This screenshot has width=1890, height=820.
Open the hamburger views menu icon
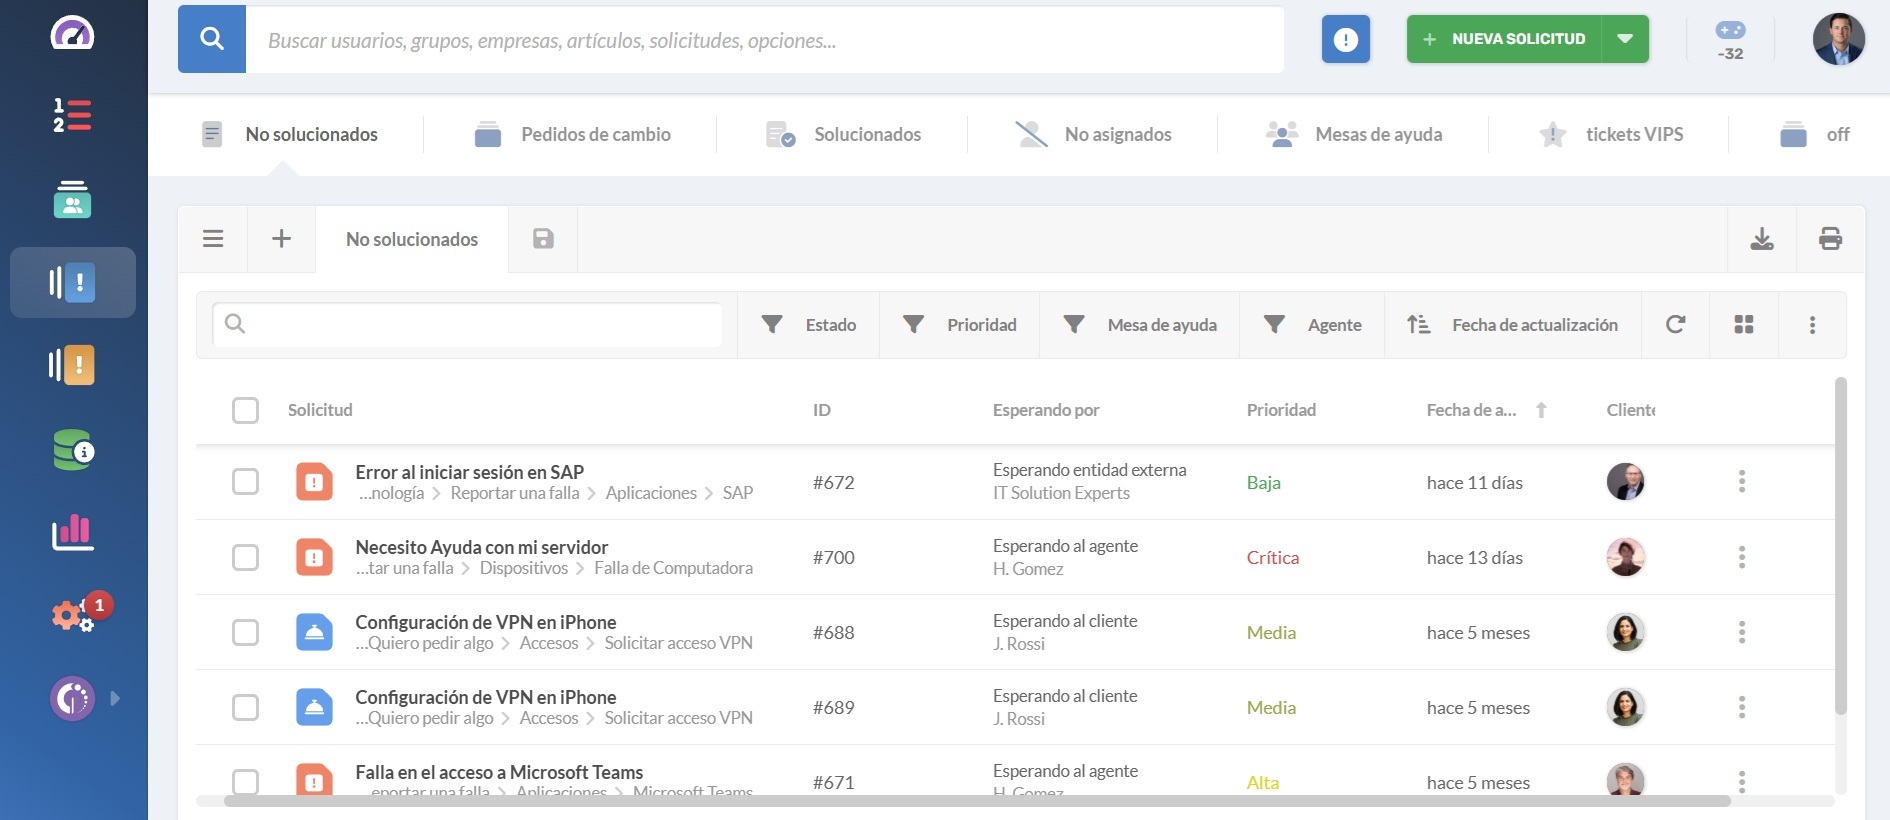point(213,239)
